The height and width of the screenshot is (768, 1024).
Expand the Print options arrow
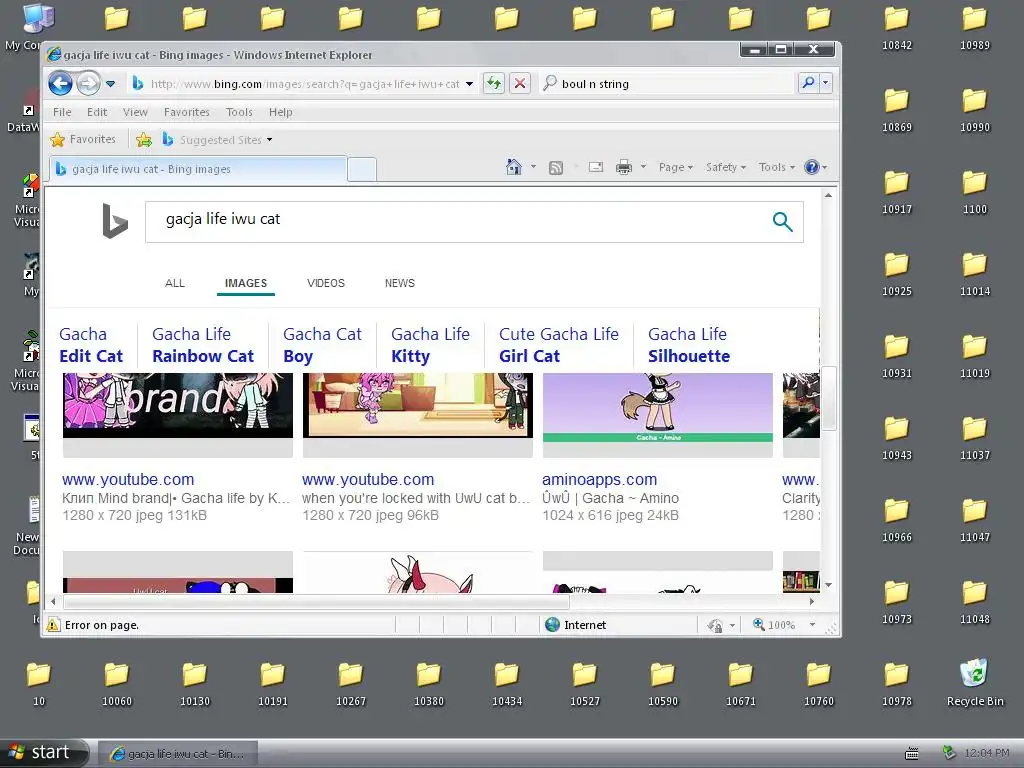click(643, 167)
